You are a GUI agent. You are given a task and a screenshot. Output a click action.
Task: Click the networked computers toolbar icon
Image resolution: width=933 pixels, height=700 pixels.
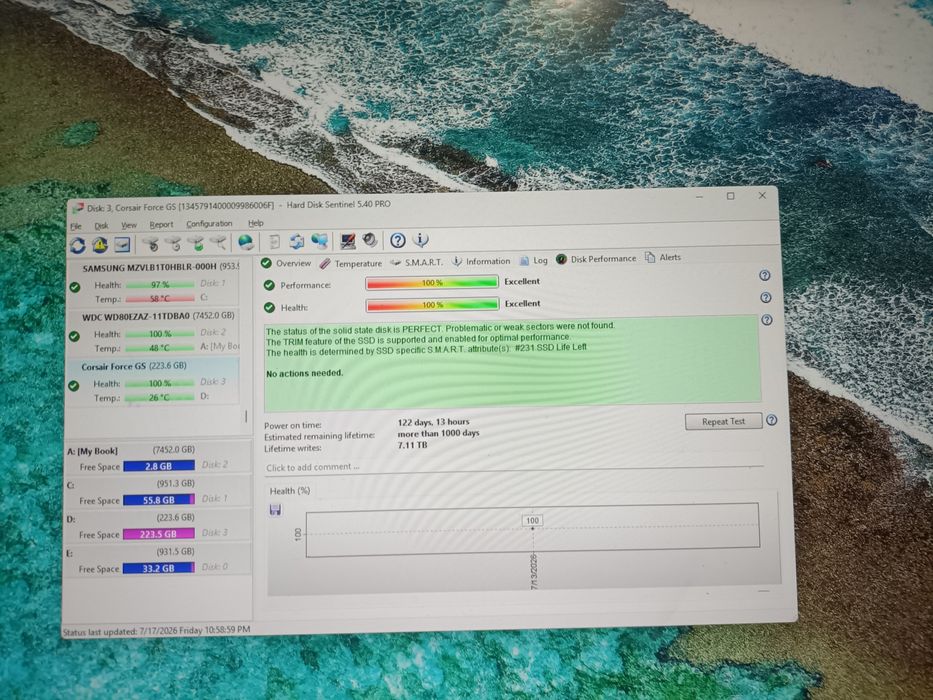pyautogui.click(x=320, y=240)
